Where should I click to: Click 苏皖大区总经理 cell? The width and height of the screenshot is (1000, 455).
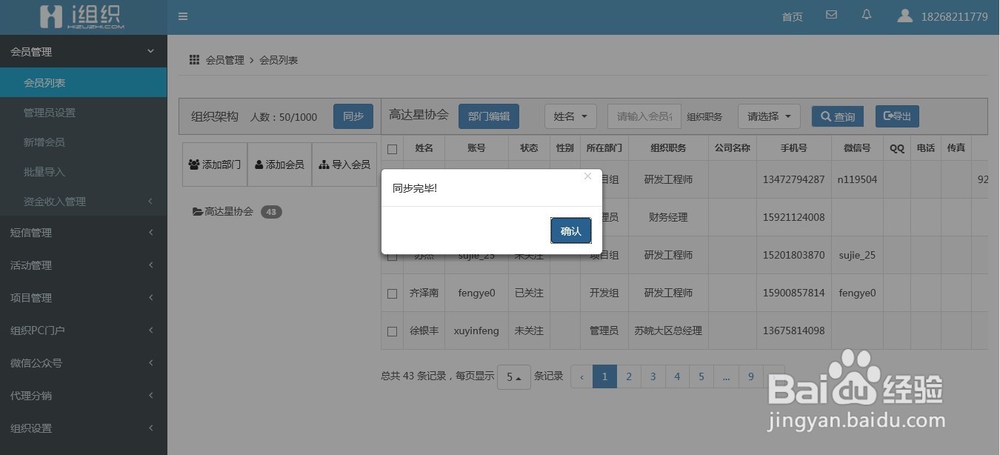(x=668, y=331)
